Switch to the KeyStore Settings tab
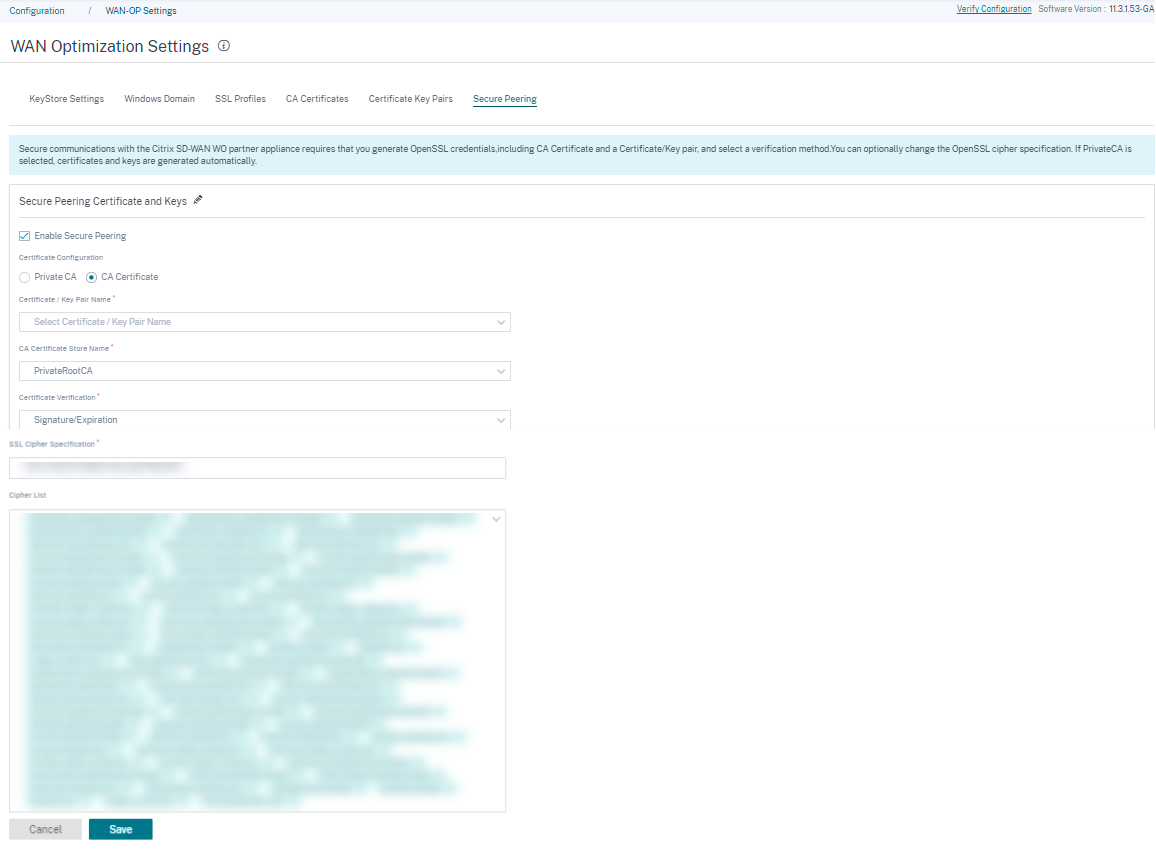The height and width of the screenshot is (849, 1156). [66, 99]
